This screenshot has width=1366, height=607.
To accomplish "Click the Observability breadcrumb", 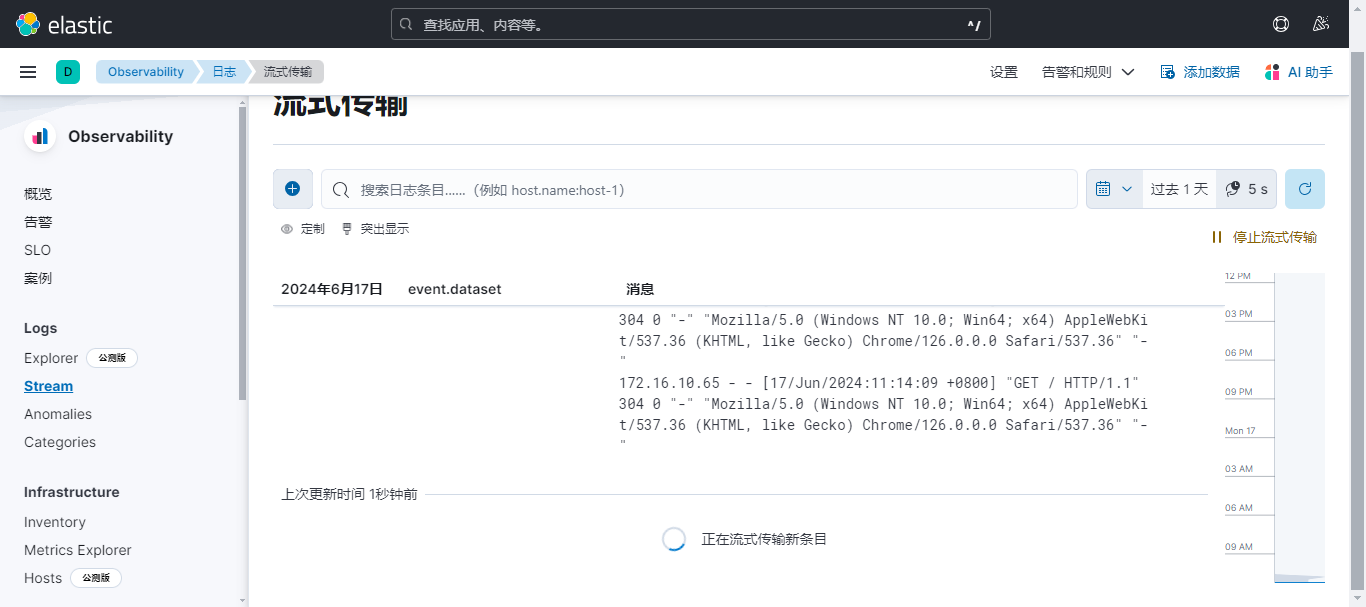I will click(146, 72).
